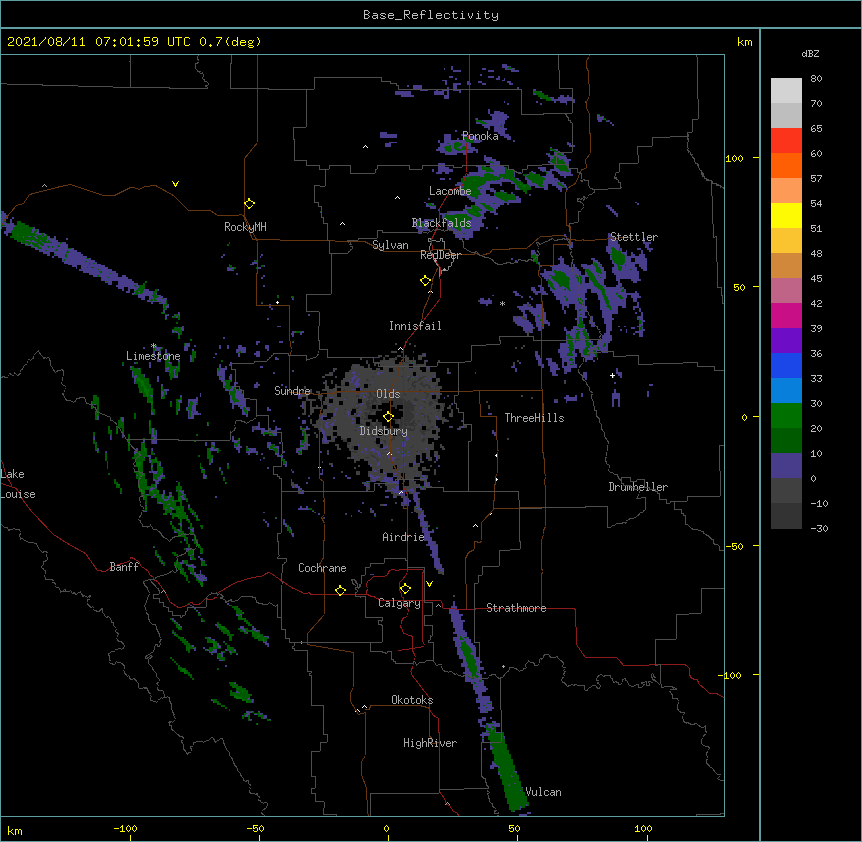862x842 pixels.
Task: Pick the yellow 54-51 dBZ legend swatch
Action: pos(786,216)
